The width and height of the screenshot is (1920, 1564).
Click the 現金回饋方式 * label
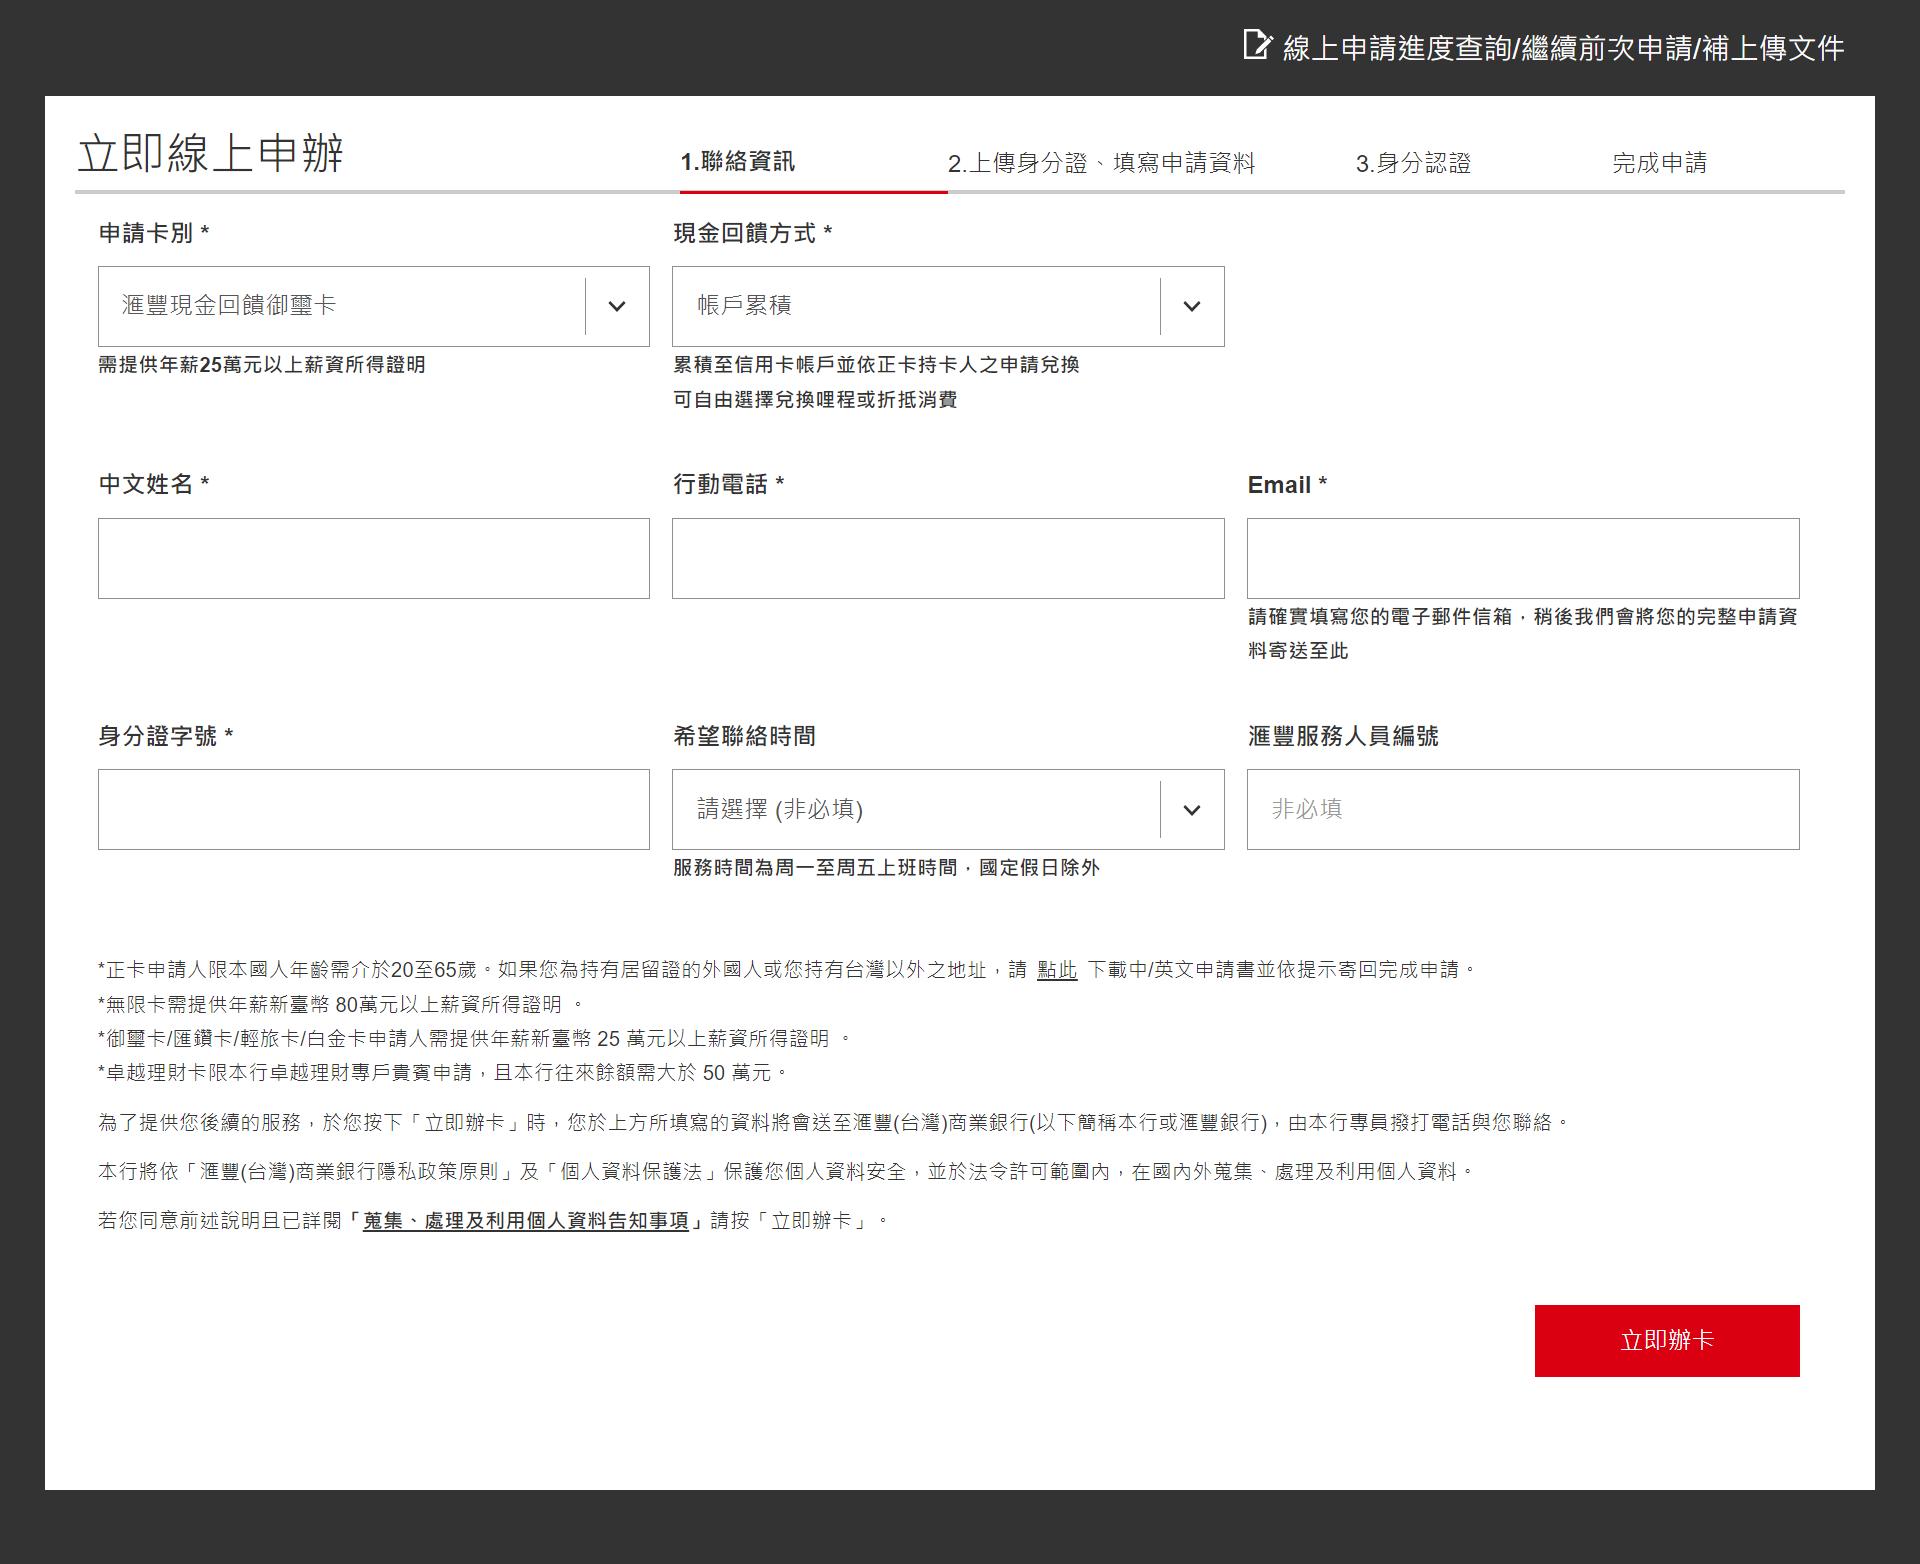click(x=753, y=233)
